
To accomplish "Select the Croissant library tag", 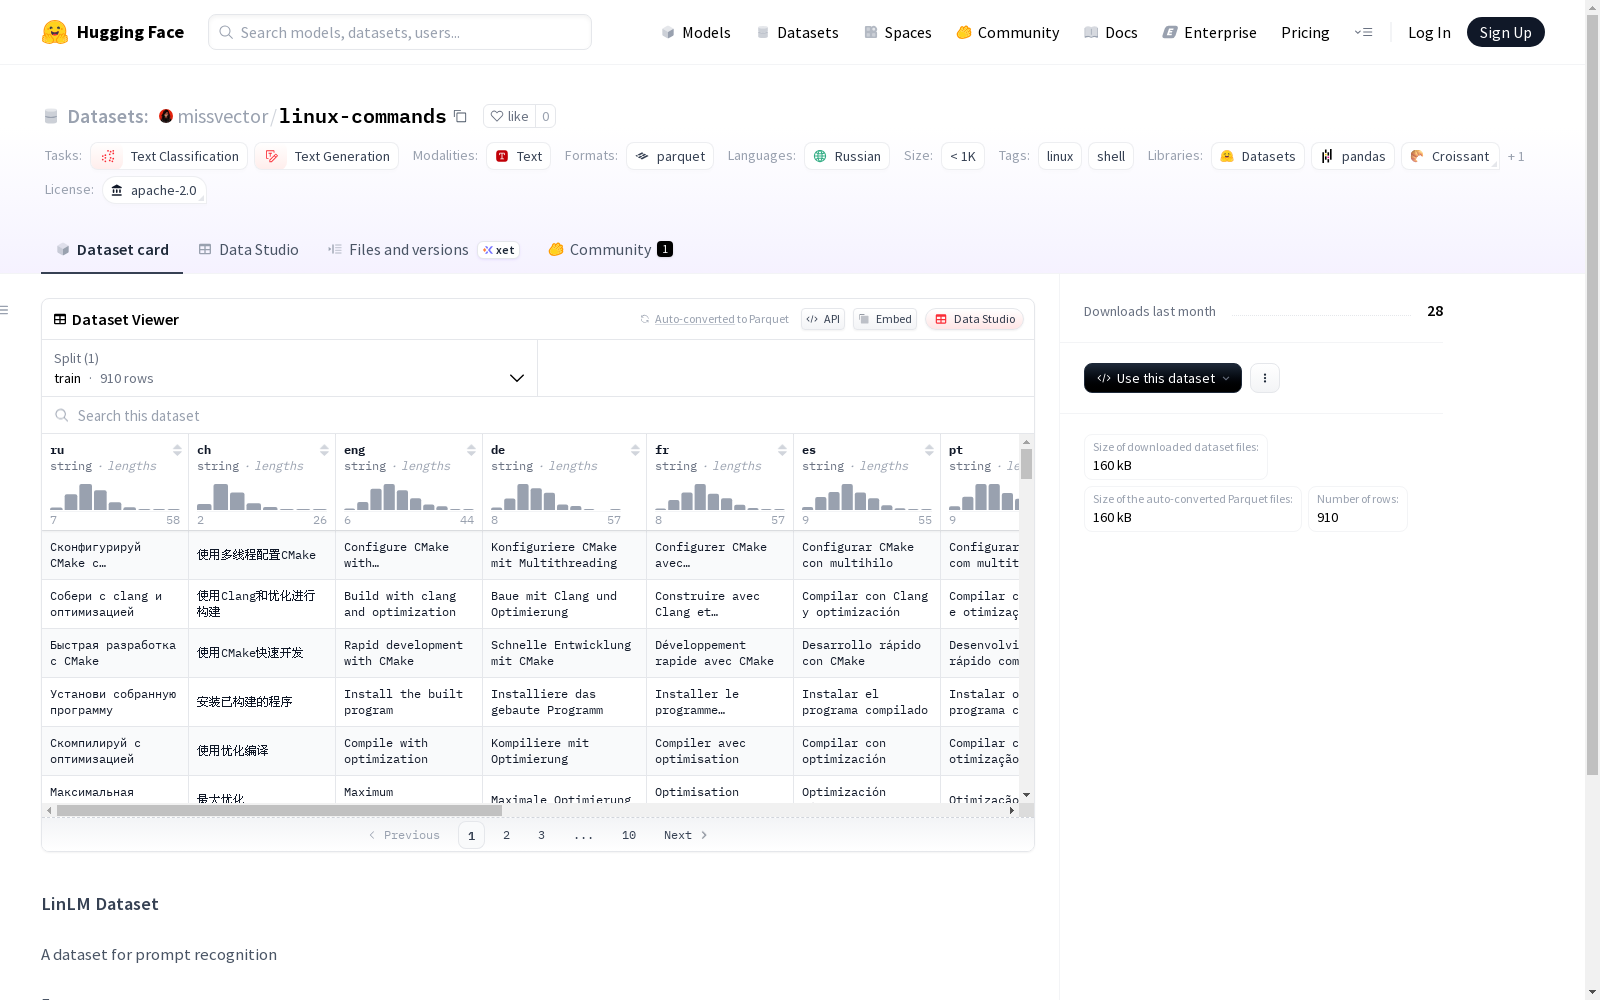I will pyautogui.click(x=1450, y=156).
